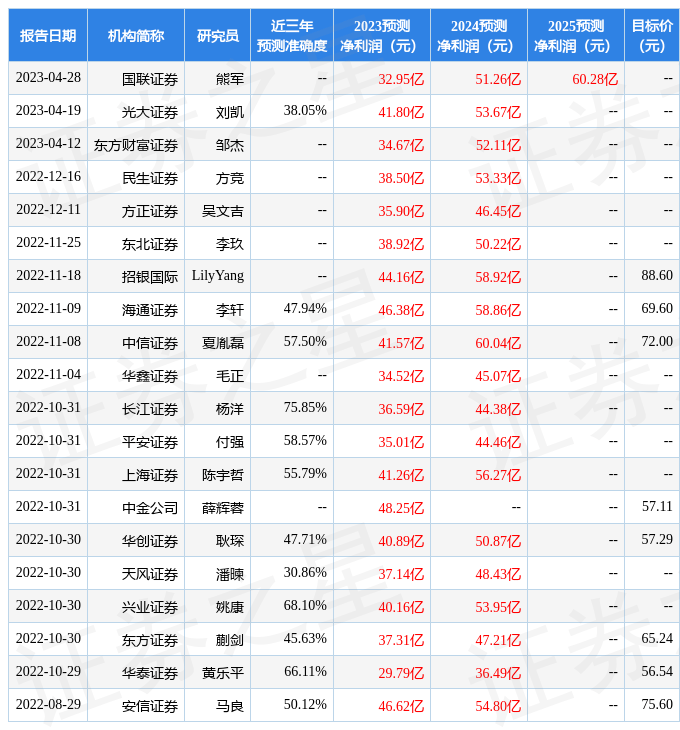The image size is (680, 730).
Task: Select institution 华泰证券
Action: (150, 673)
